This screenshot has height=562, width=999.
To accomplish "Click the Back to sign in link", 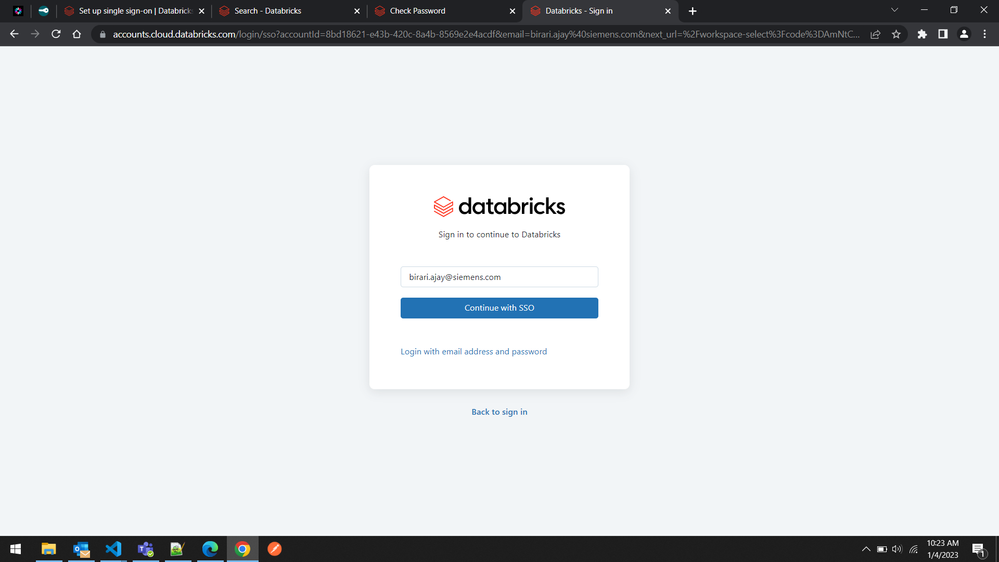I will pyautogui.click(x=499, y=412).
